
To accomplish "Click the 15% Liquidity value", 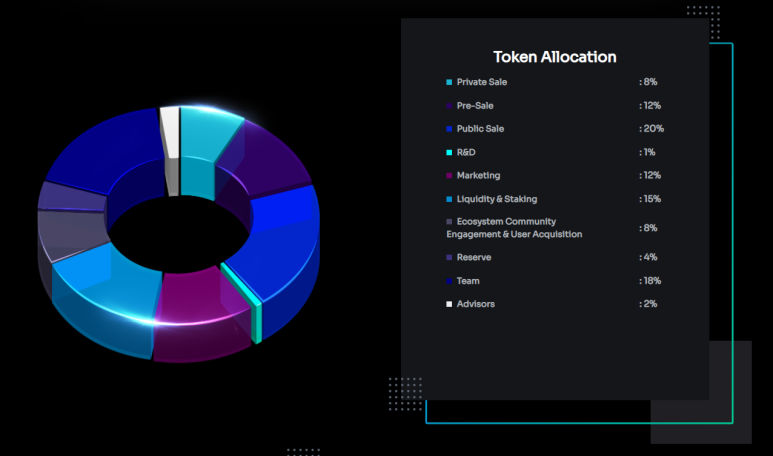I will [650, 199].
